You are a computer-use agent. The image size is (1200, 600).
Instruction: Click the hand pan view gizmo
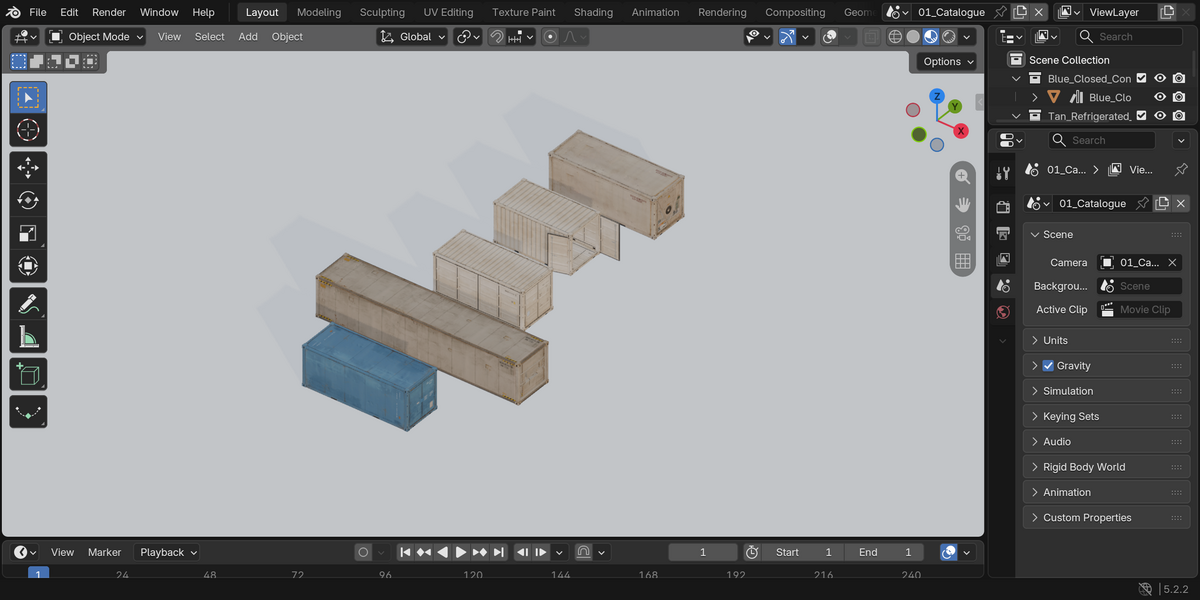pyautogui.click(x=962, y=204)
